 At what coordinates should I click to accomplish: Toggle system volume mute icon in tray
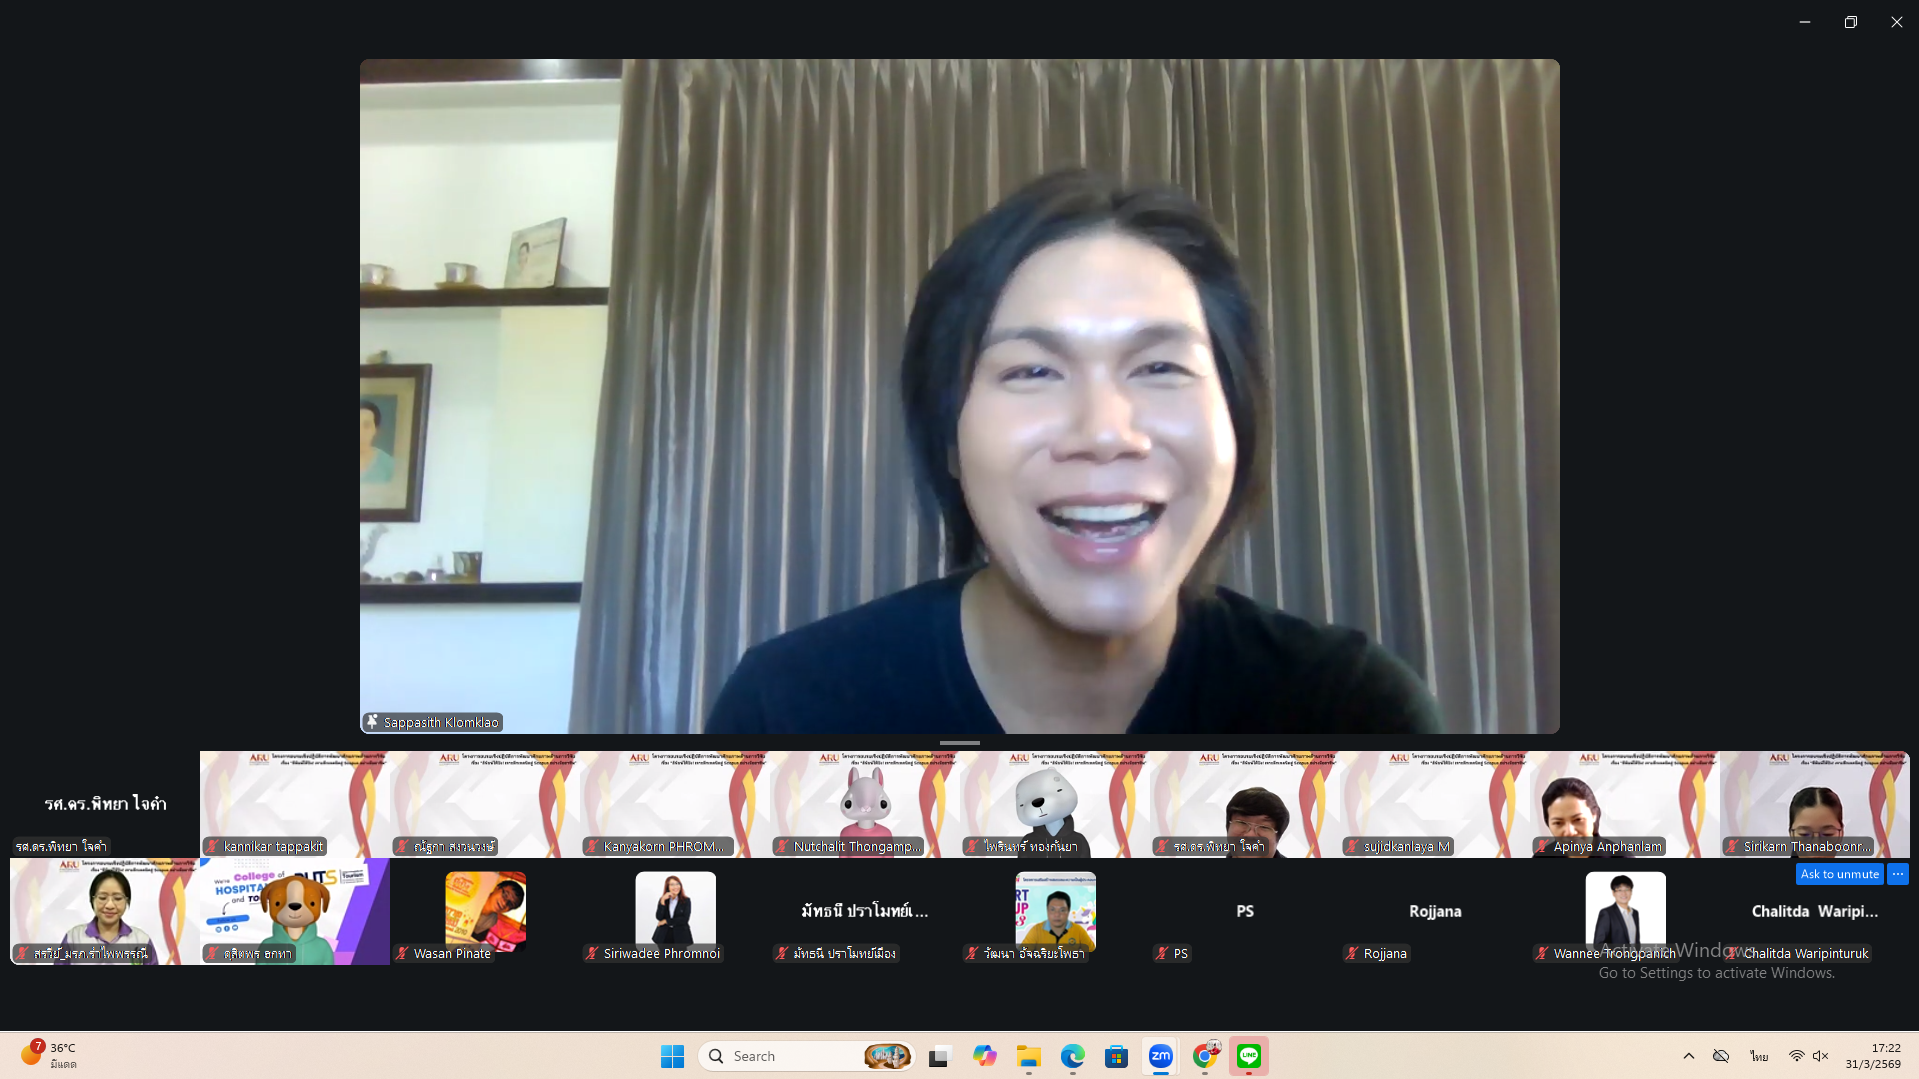point(1821,1056)
